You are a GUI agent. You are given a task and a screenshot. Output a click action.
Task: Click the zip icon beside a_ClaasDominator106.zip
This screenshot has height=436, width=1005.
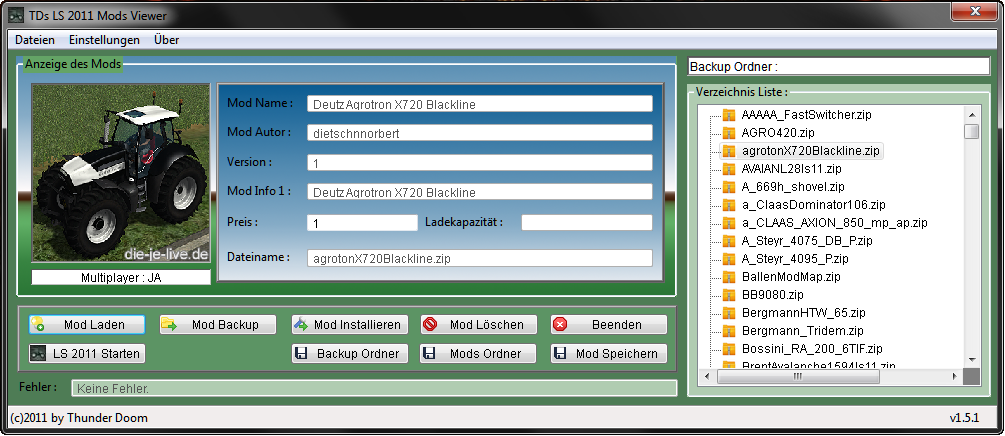click(x=729, y=205)
